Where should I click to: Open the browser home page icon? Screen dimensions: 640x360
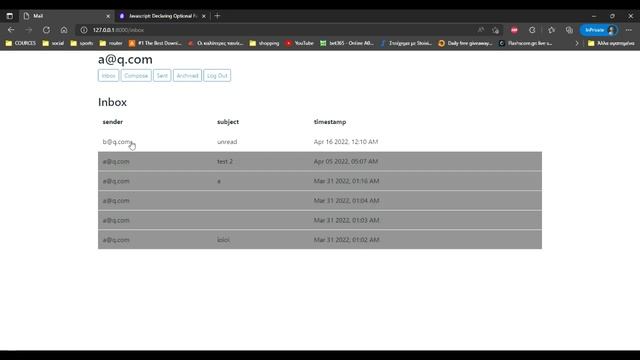64,30
